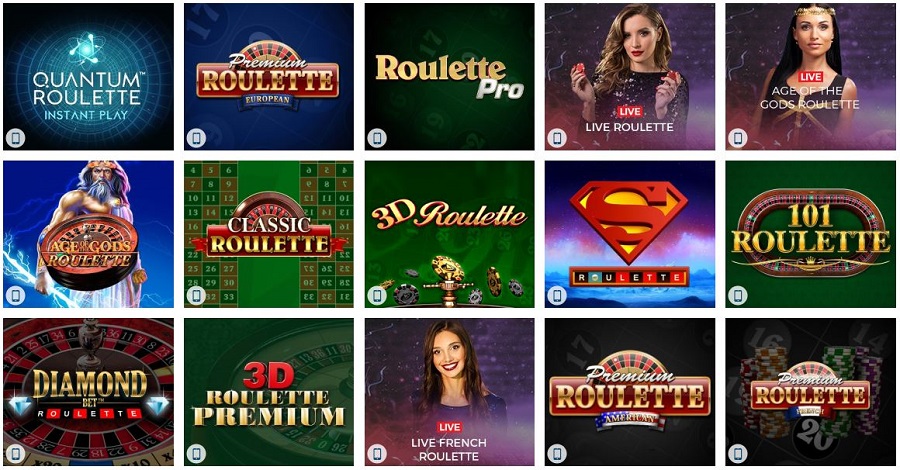900x470 pixels.
Task: Open Quantum Roulette Instant Play game
Action: pos(88,77)
